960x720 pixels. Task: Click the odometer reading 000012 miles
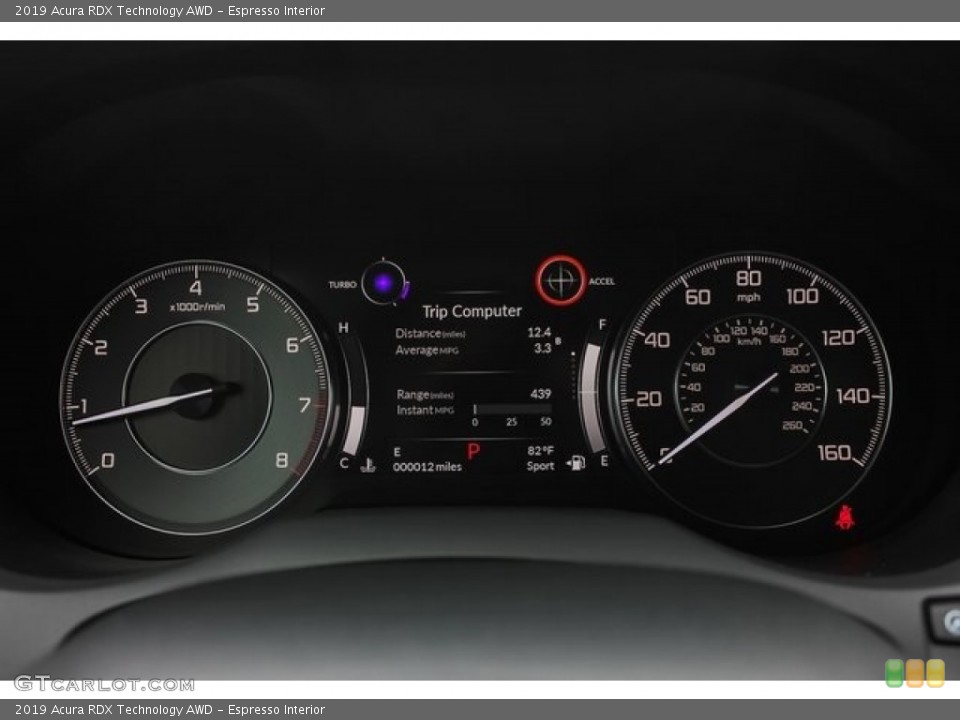pyautogui.click(x=427, y=467)
